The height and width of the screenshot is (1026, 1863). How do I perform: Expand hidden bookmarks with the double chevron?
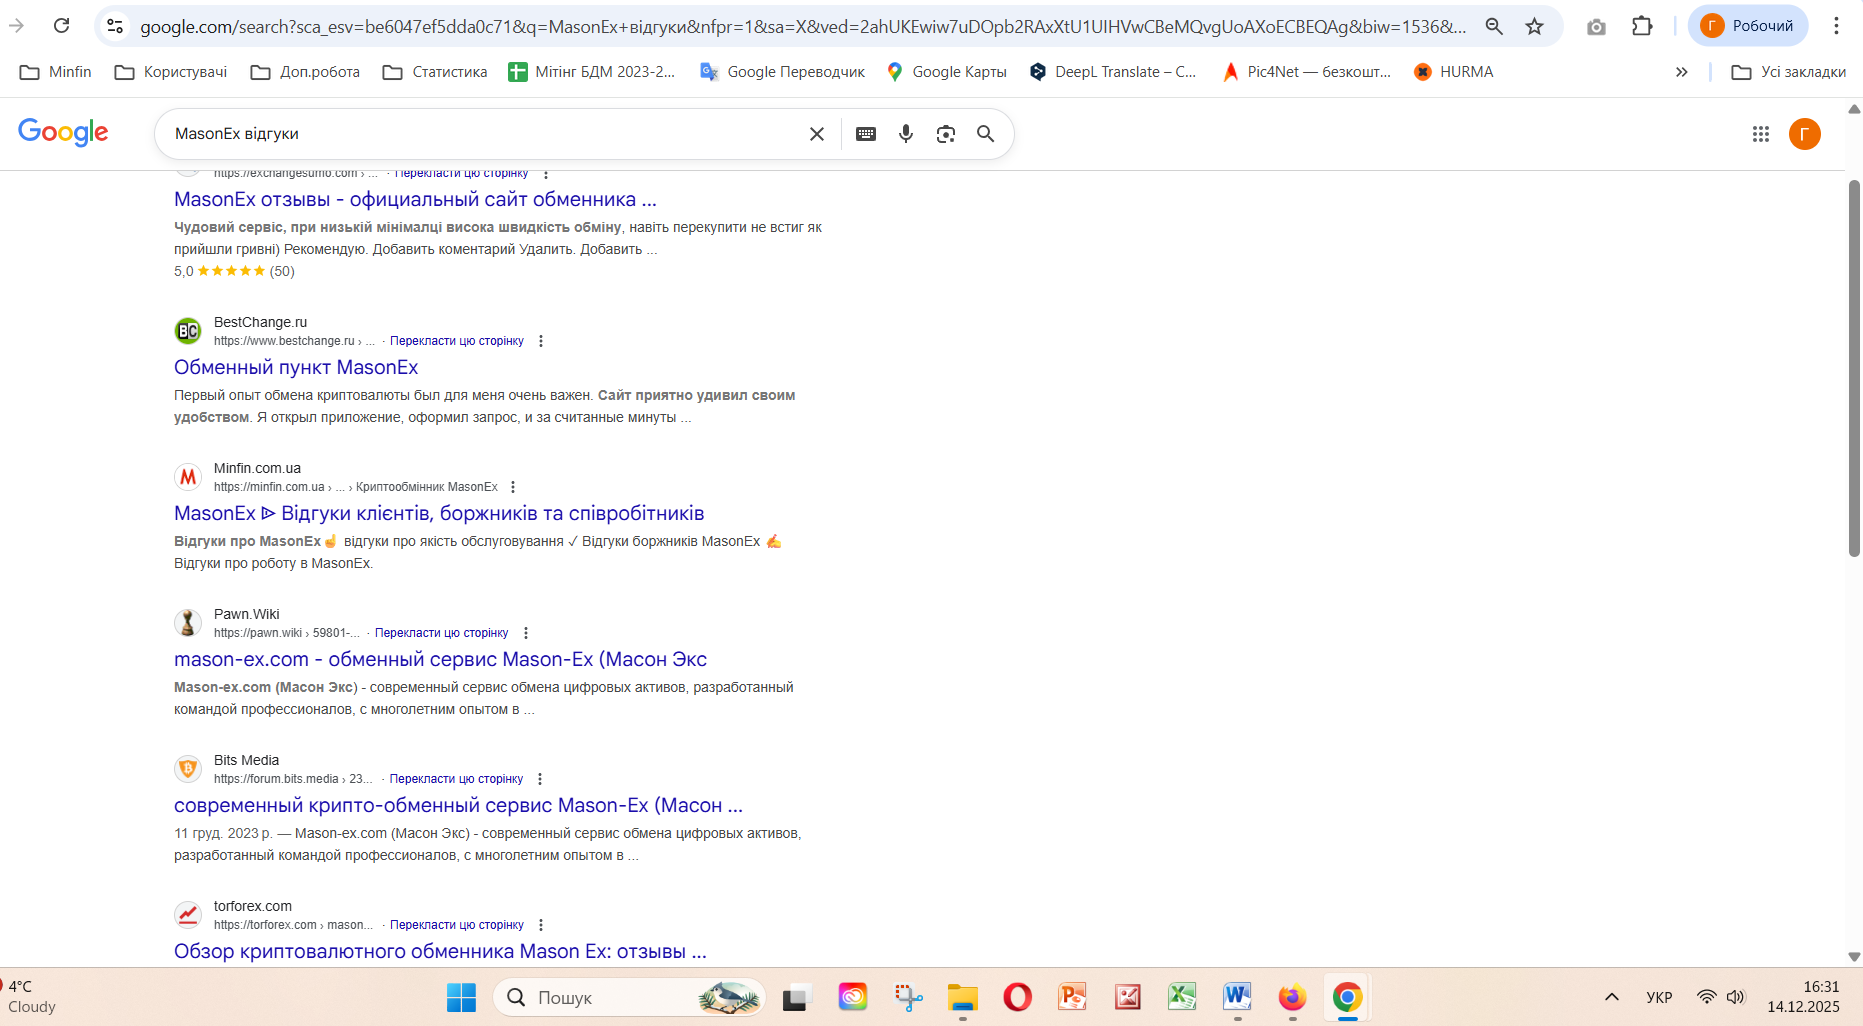tap(1682, 72)
